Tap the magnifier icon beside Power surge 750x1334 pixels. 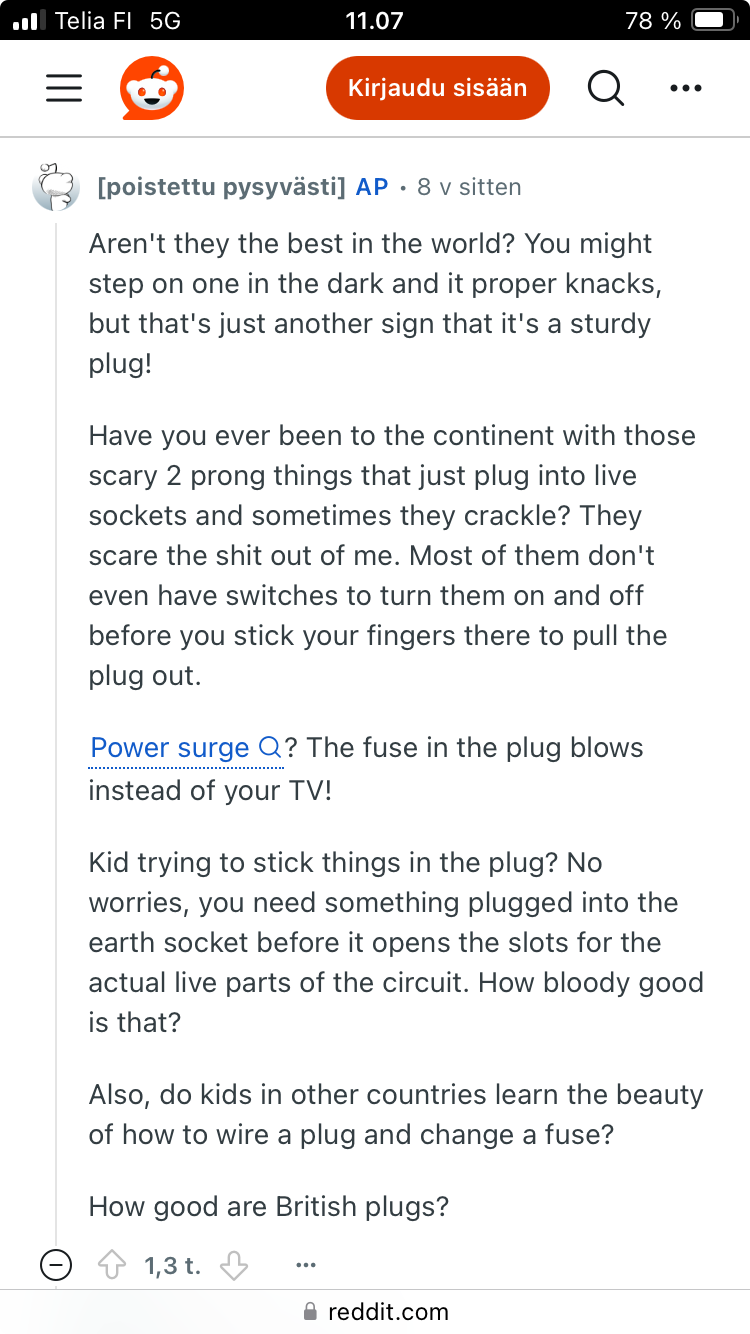[270, 748]
